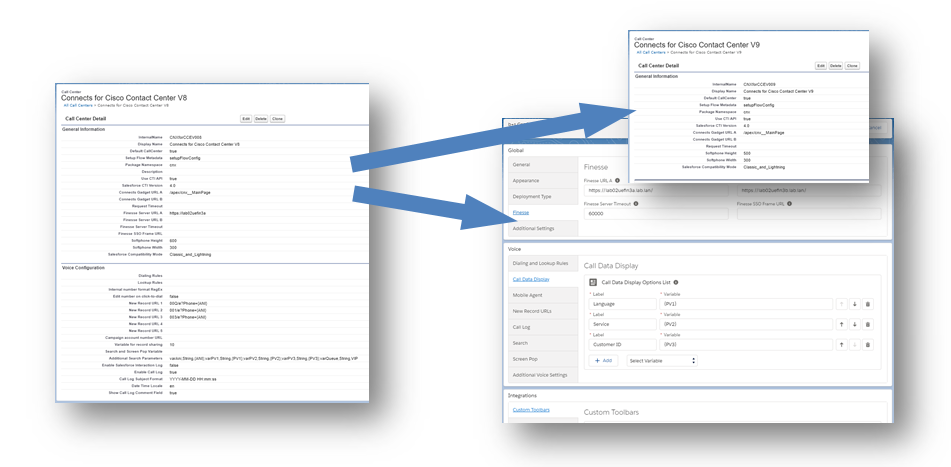Click the Finesse Server Timeout info icon

coord(636,204)
